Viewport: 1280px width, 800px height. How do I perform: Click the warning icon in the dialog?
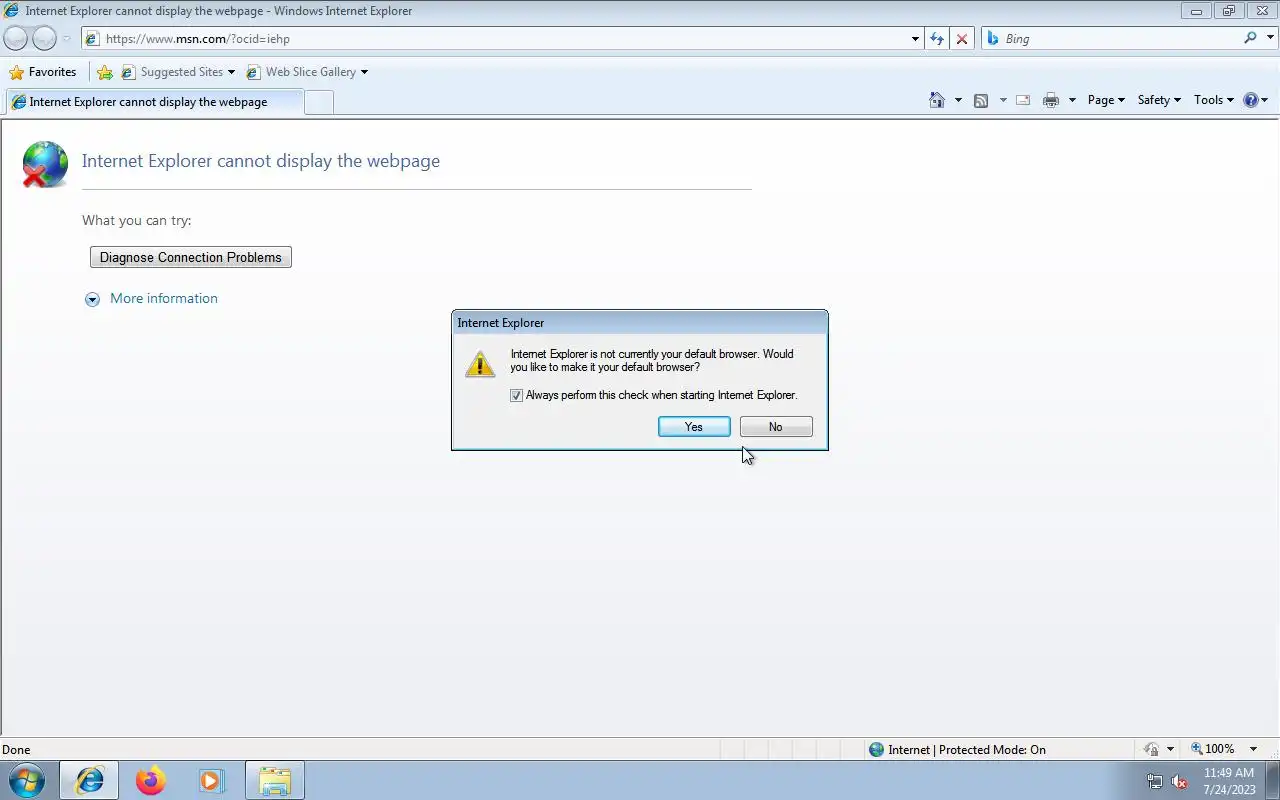480,364
